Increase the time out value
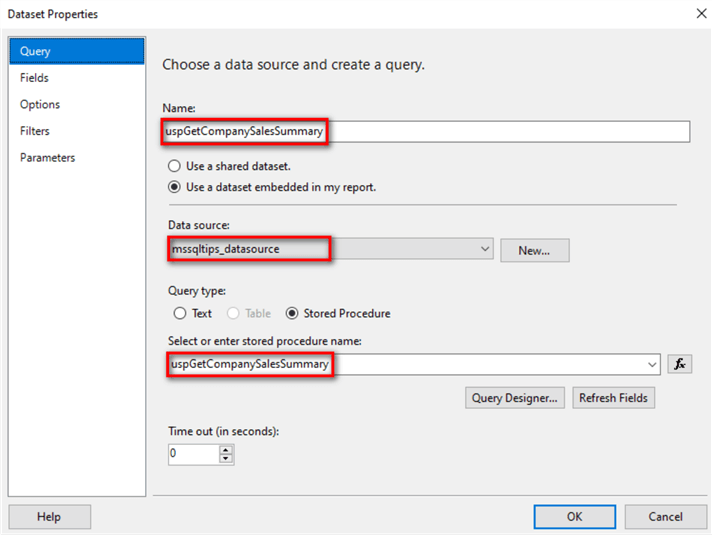The height and width of the screenshot is (535, 712). pyautogui.click(x=226, y=449)
